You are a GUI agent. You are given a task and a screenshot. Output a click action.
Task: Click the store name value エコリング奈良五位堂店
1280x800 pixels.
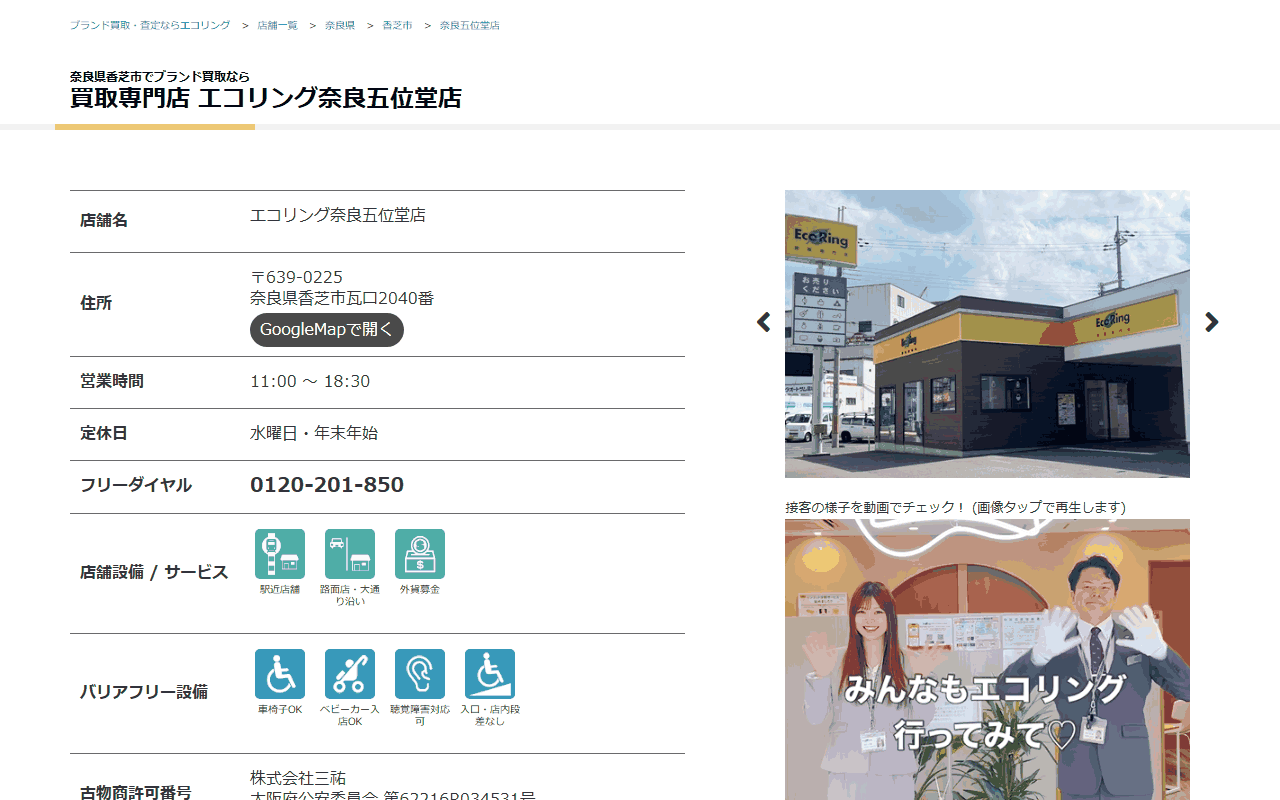[x=338, y=215]
